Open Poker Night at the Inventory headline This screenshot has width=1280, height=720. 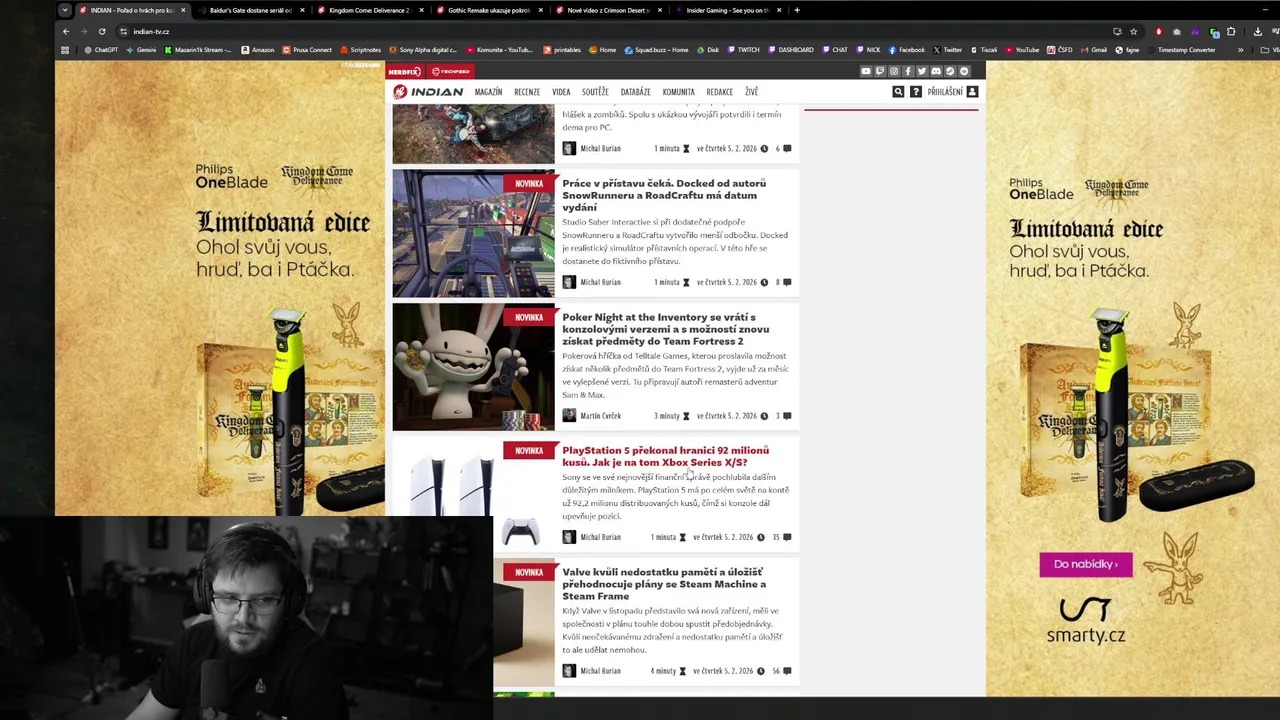pos(666,329)
